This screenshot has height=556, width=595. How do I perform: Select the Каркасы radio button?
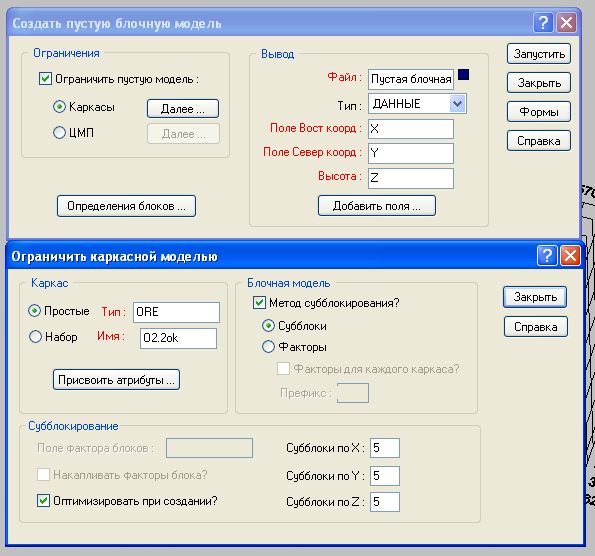[60, 107]
